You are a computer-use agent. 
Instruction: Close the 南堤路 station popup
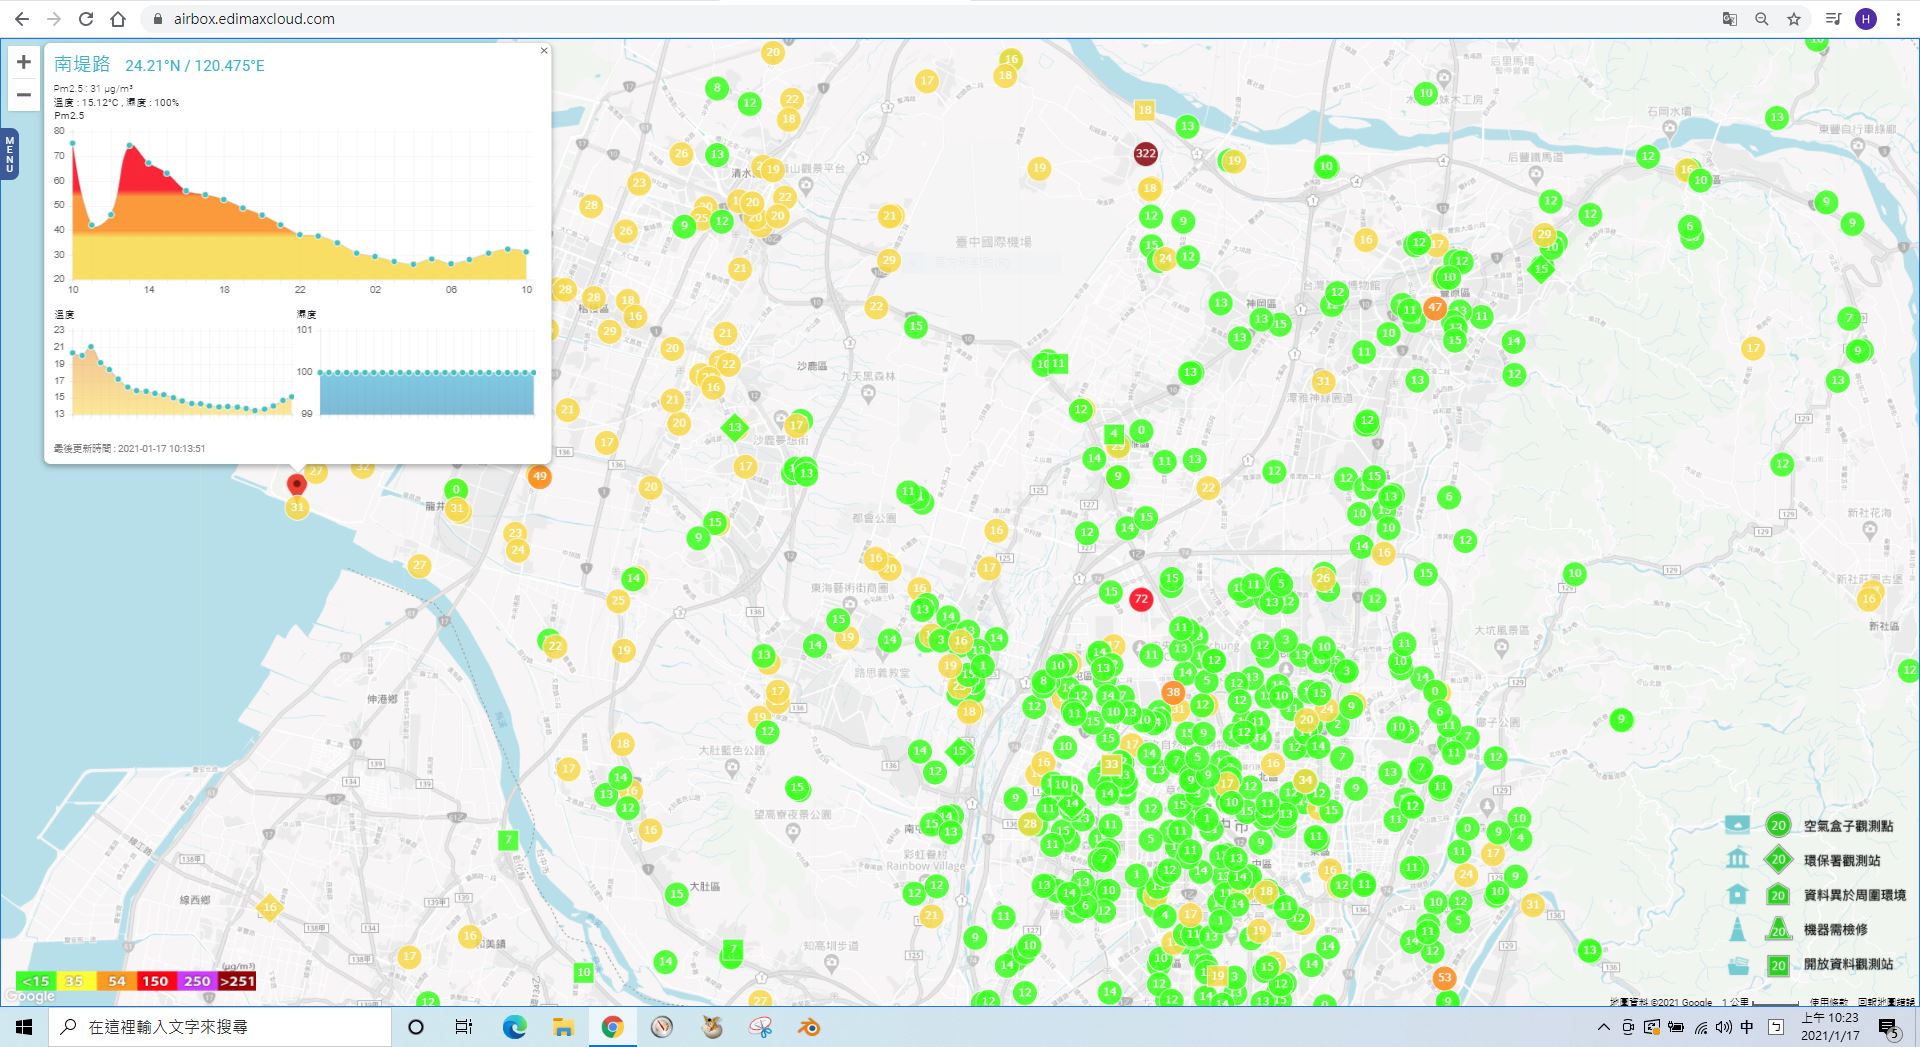[544, 50]
